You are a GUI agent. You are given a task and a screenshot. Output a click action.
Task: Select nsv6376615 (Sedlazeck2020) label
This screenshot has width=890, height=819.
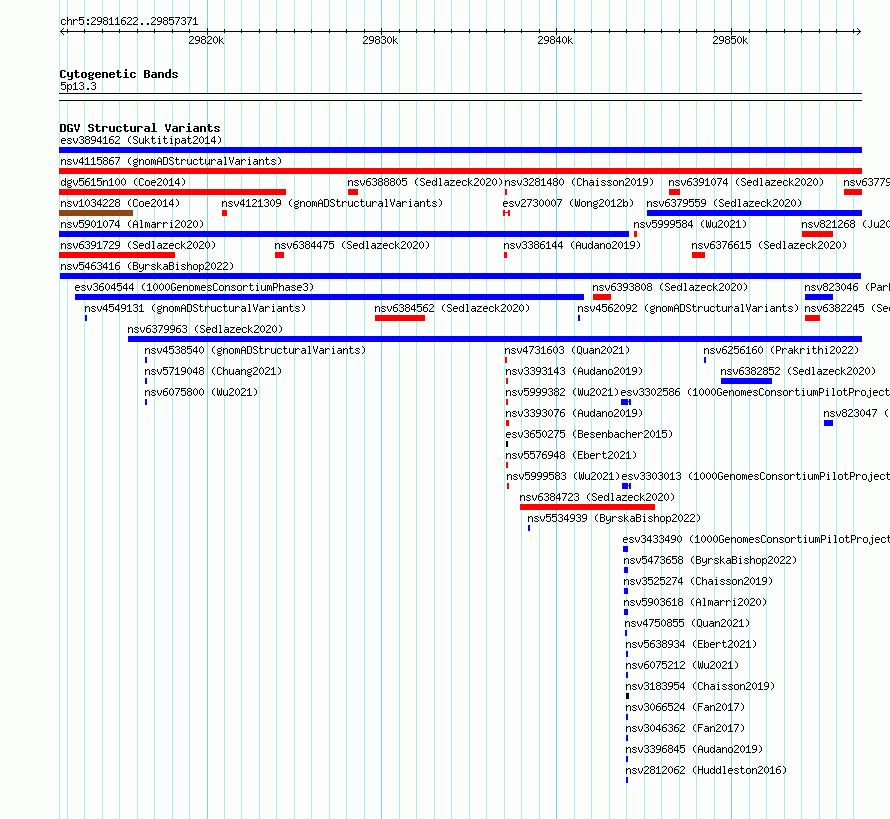[x=769, y=245]
